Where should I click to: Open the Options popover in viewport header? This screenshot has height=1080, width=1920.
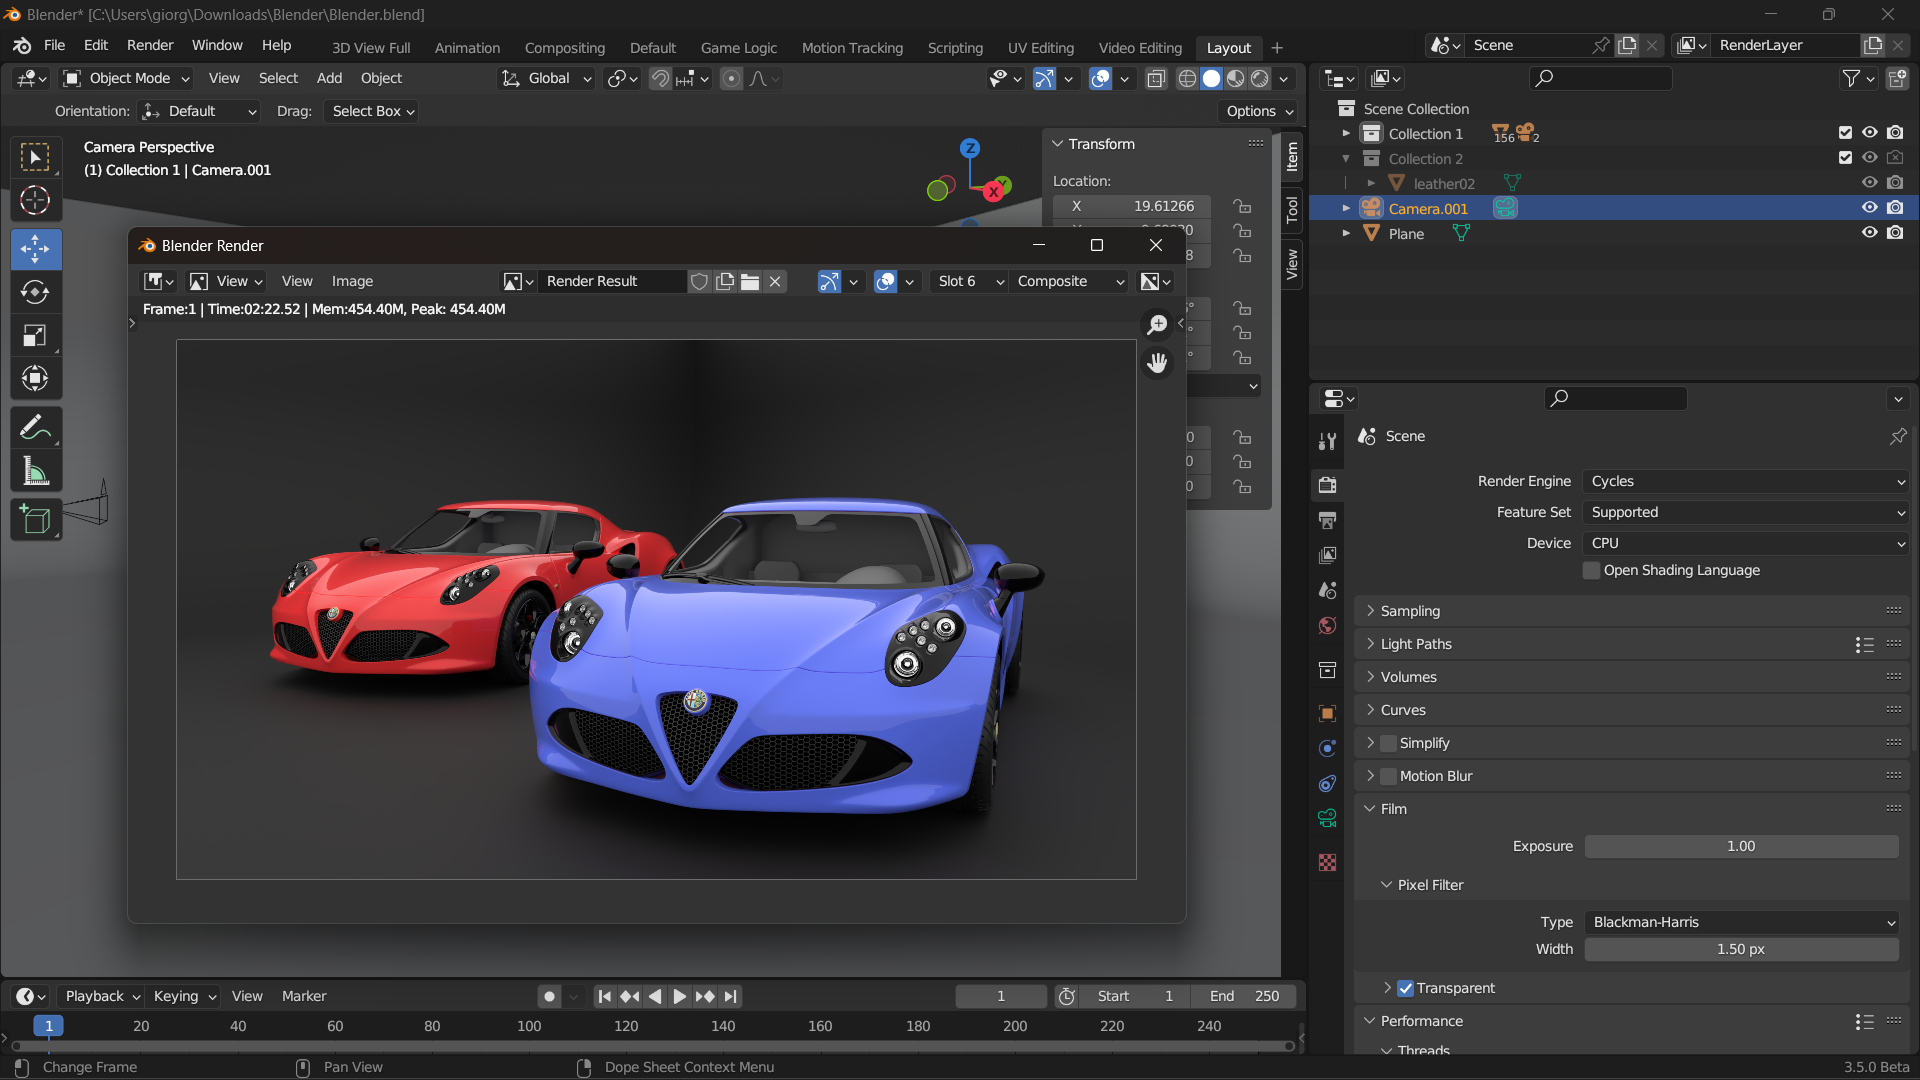1259,111
